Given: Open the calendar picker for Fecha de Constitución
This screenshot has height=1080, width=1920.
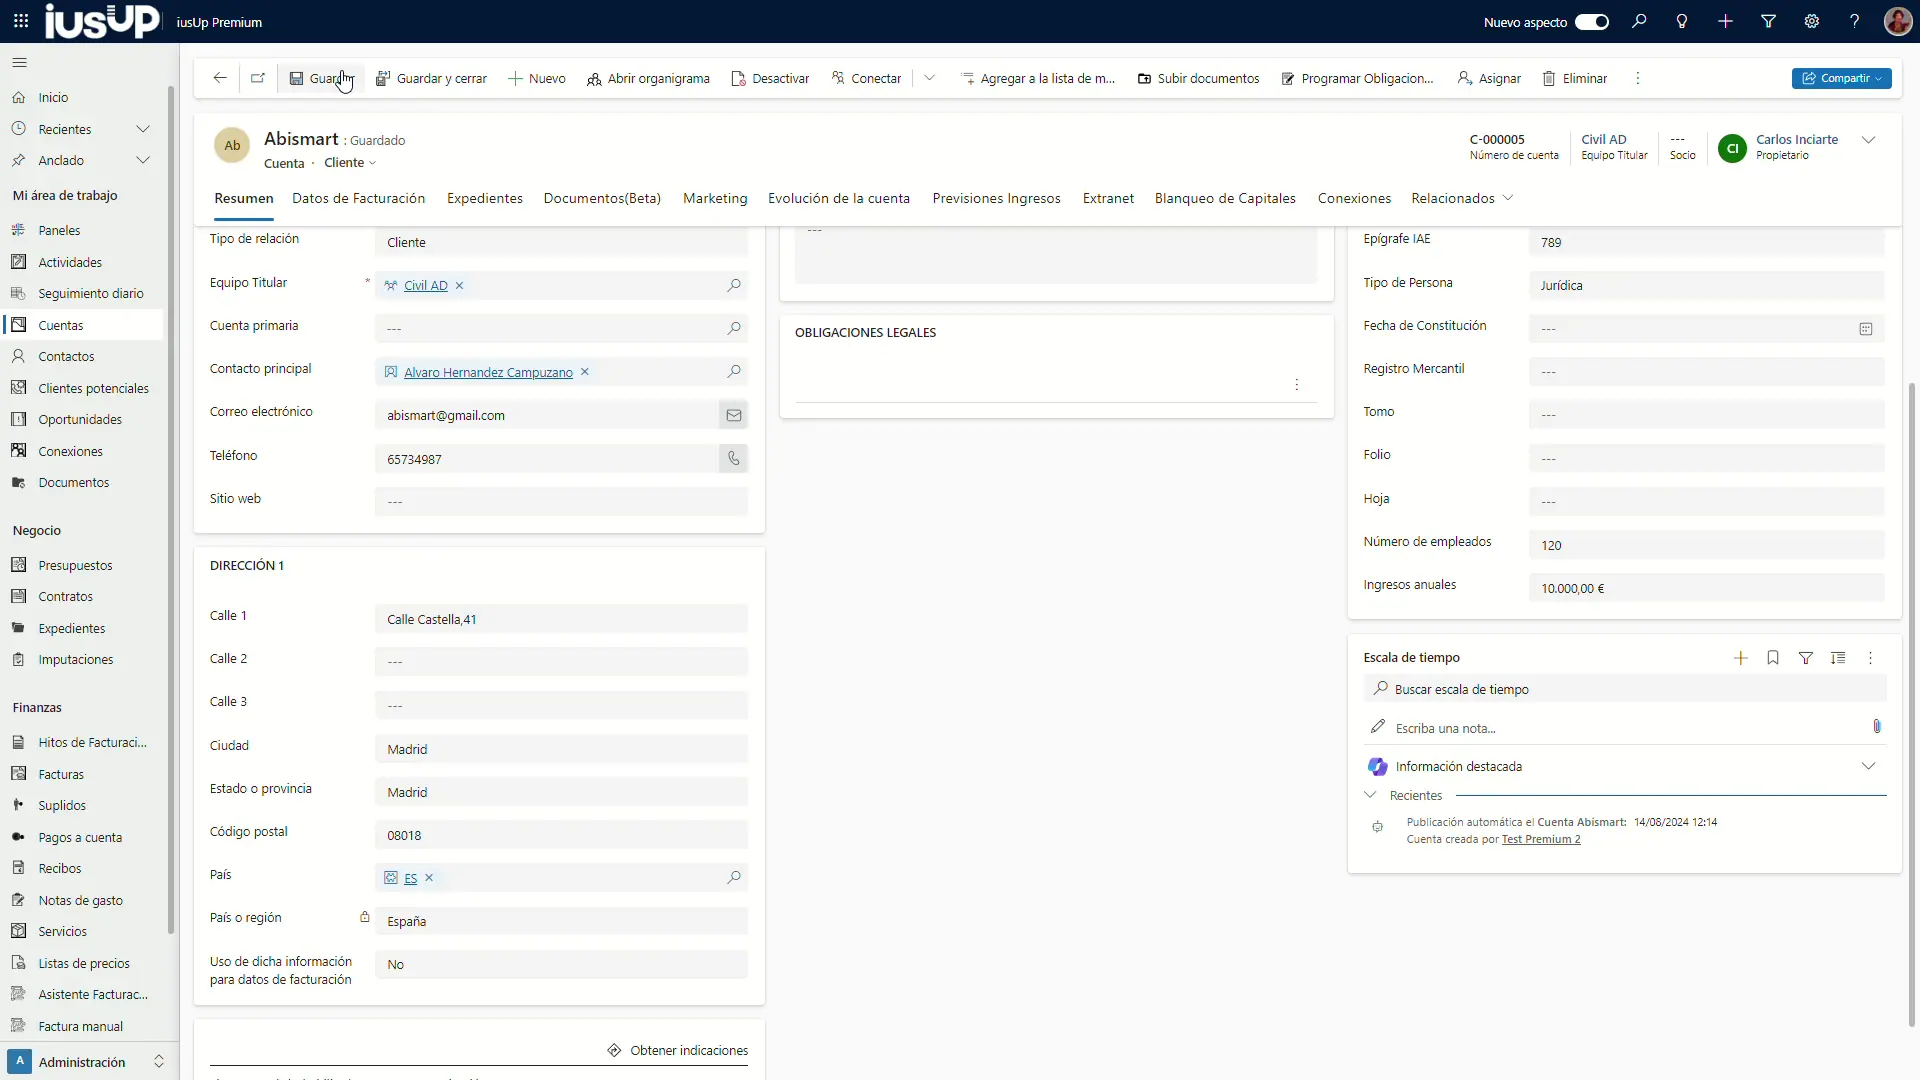Looking at the screenshot, I should [x=1865, y=329].
